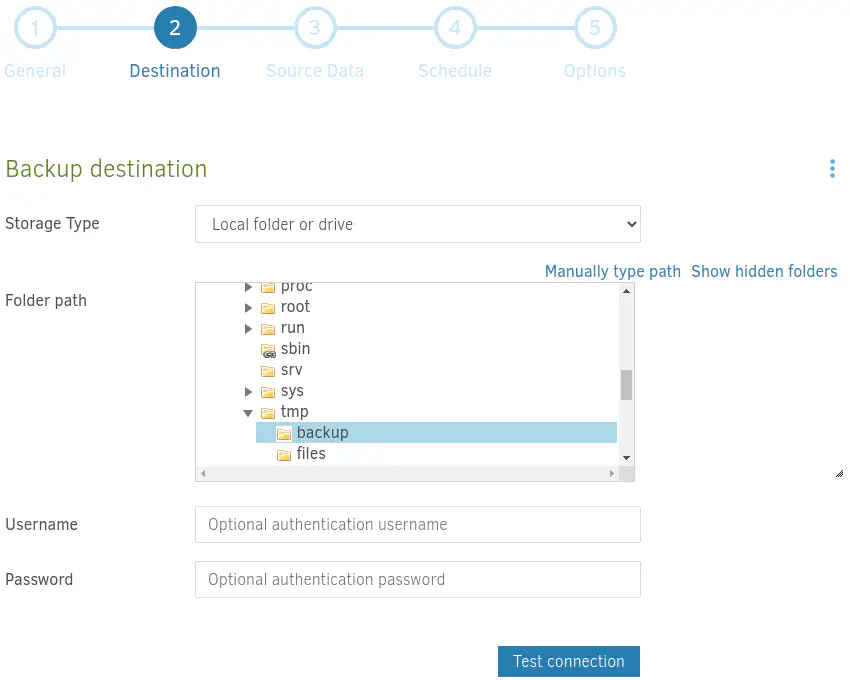The height and width of the screenshot is (680, 850).
Task: Expand the sys folder
Action: (249, 392)
